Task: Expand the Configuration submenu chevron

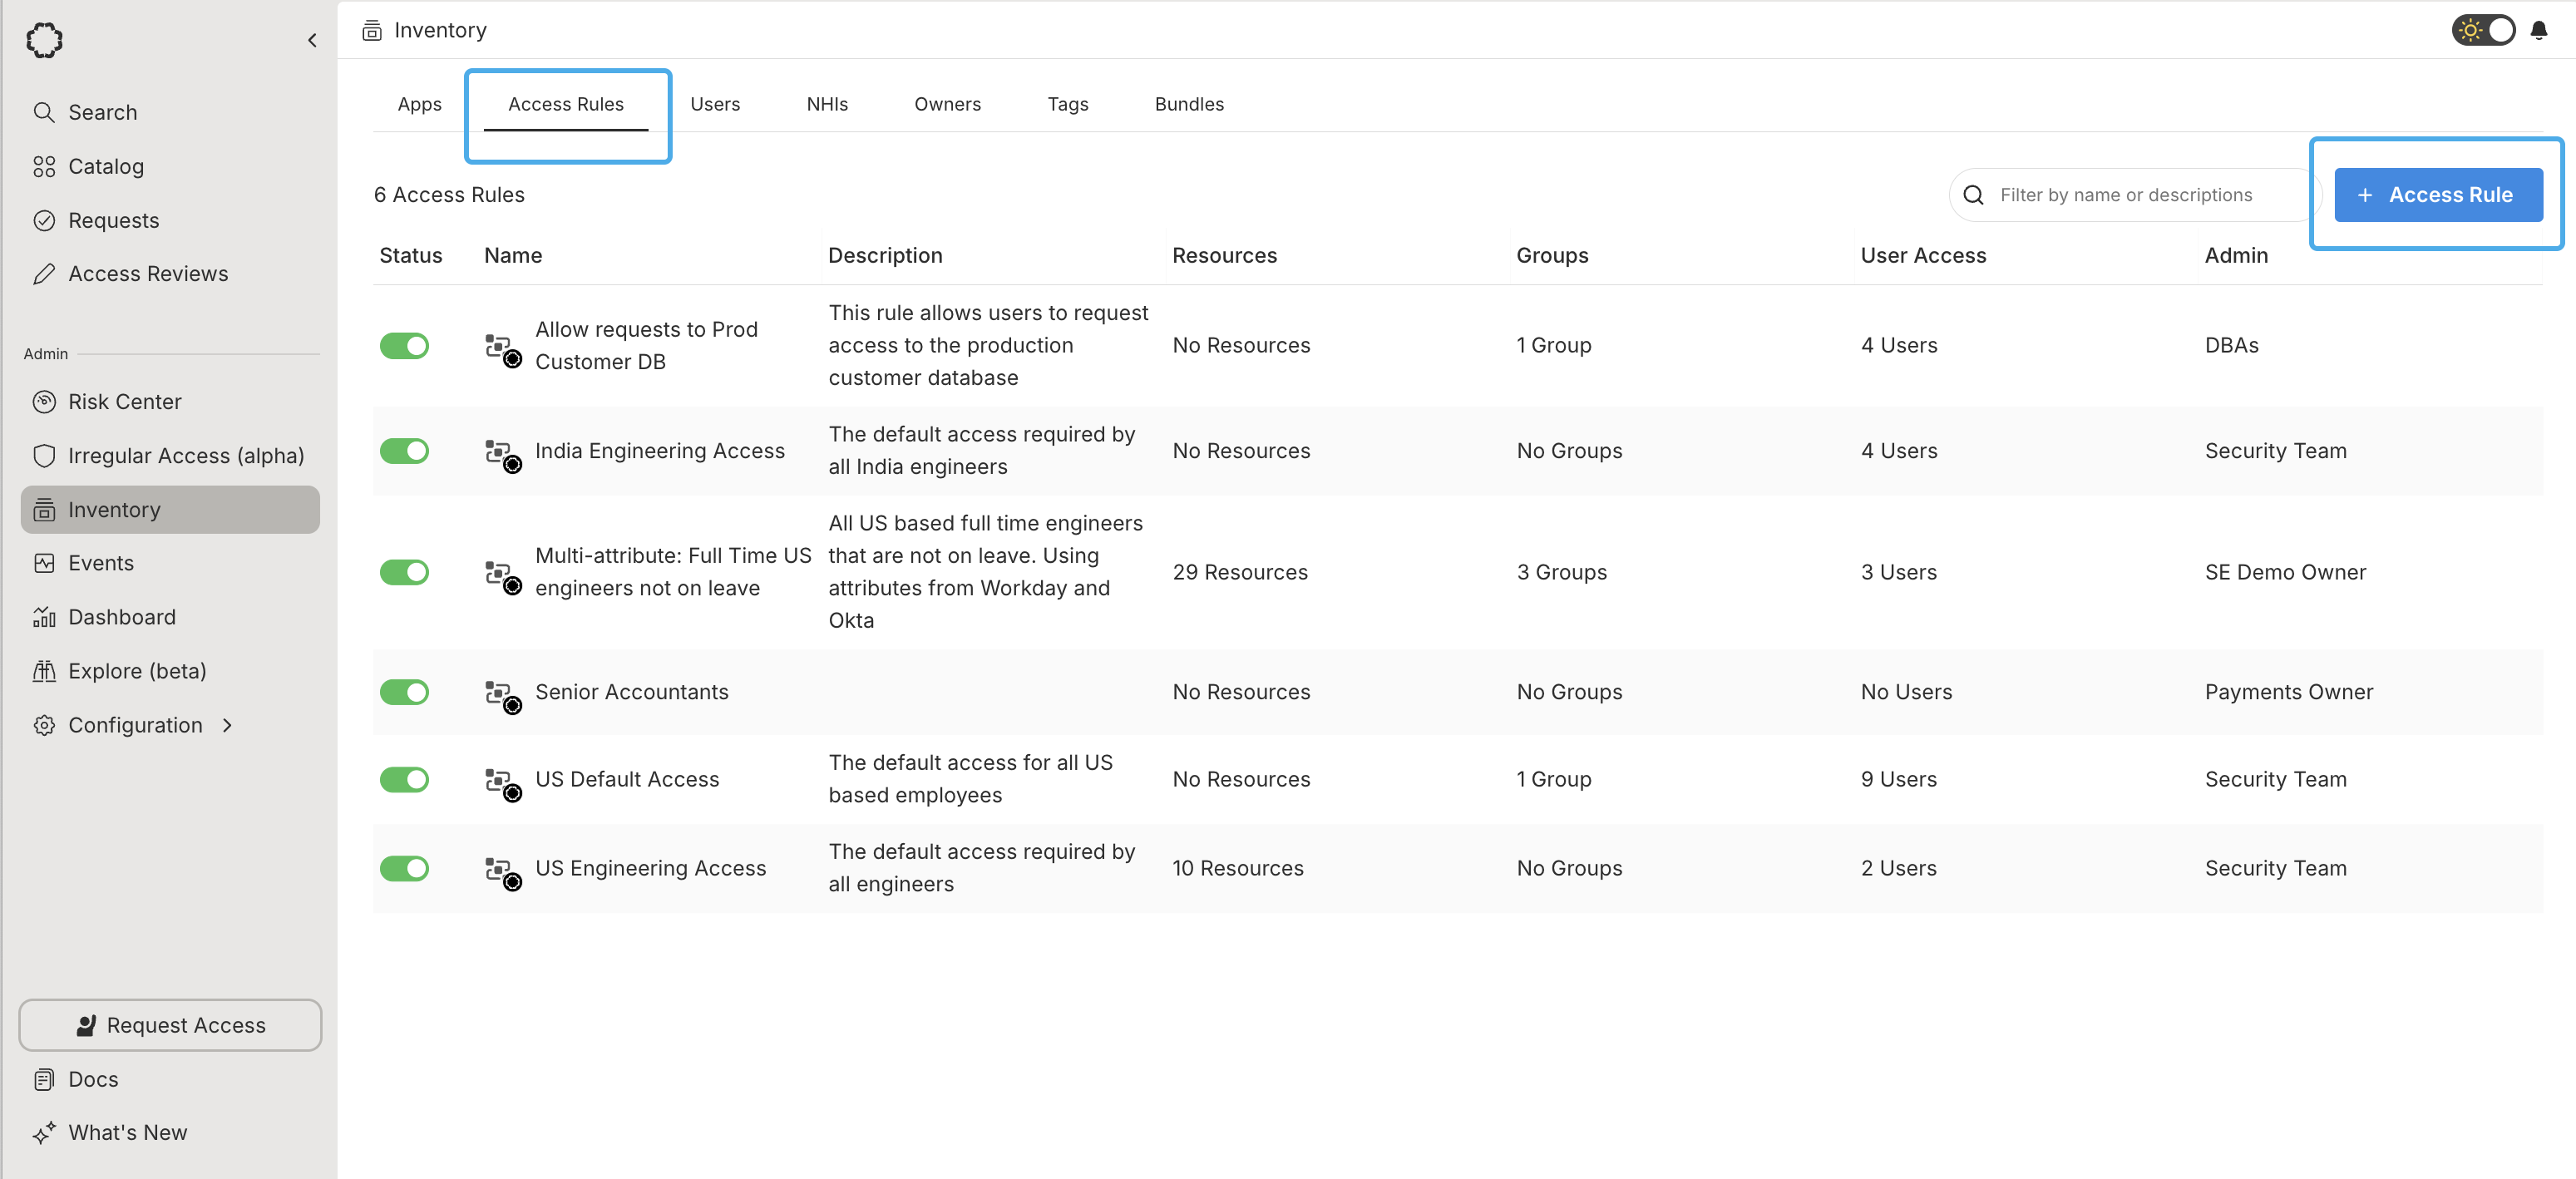Action: (x=227, y=724)
